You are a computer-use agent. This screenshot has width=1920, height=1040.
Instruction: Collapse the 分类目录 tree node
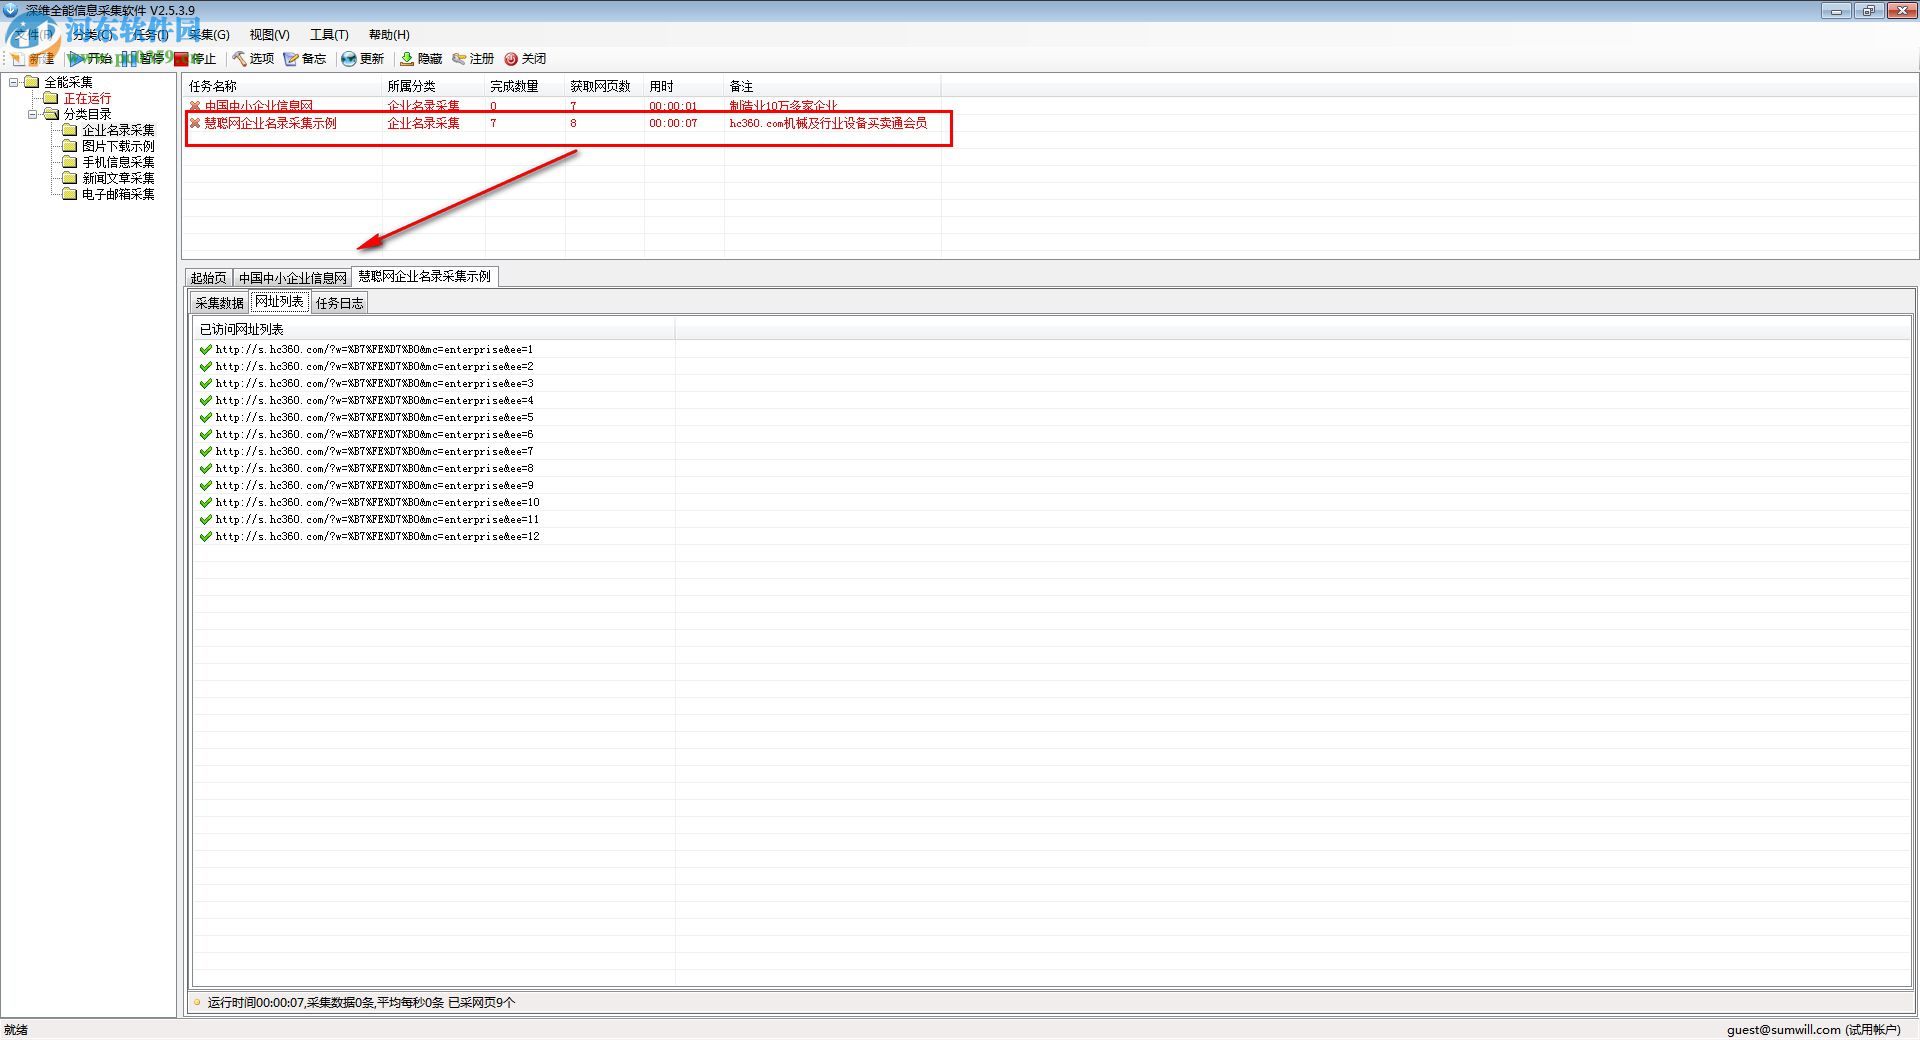33,114
